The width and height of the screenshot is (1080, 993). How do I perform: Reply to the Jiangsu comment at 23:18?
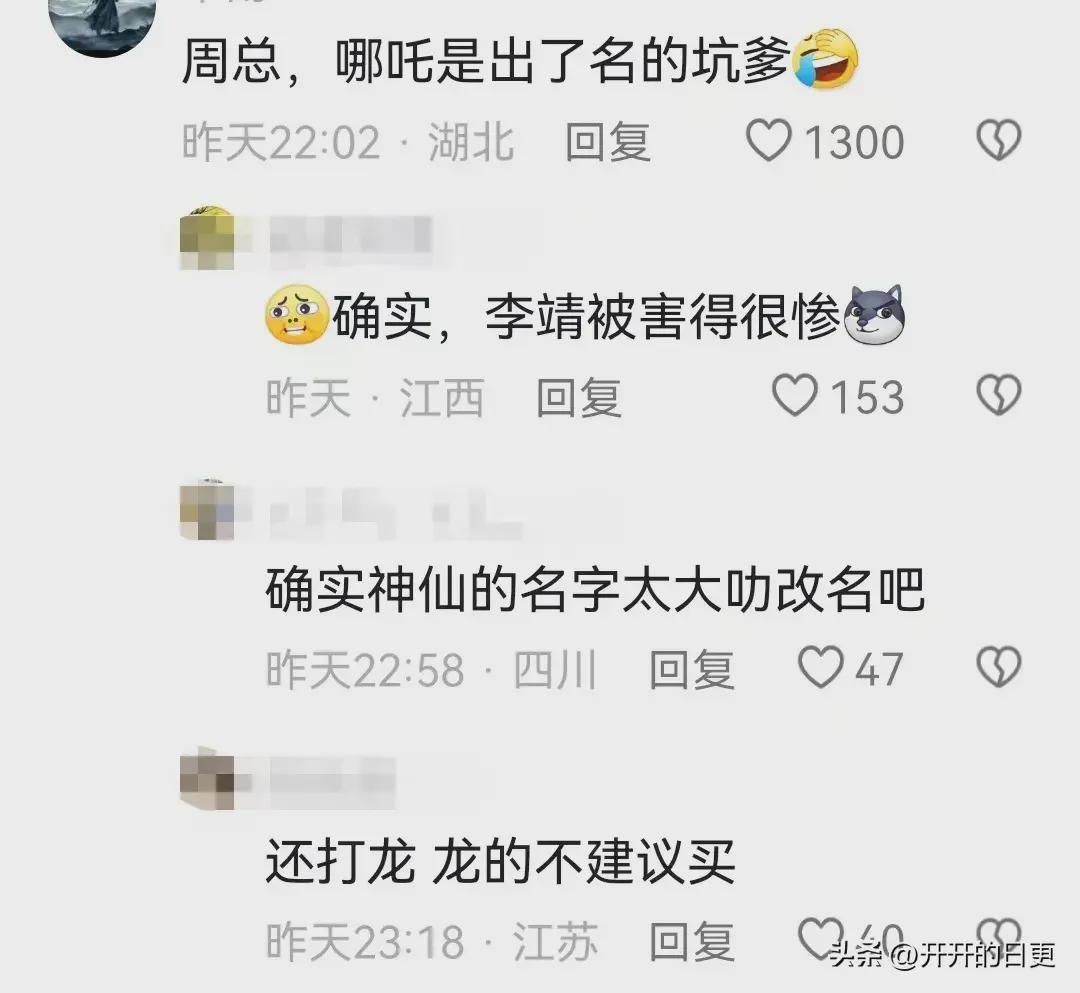click(x=692, y=941)
